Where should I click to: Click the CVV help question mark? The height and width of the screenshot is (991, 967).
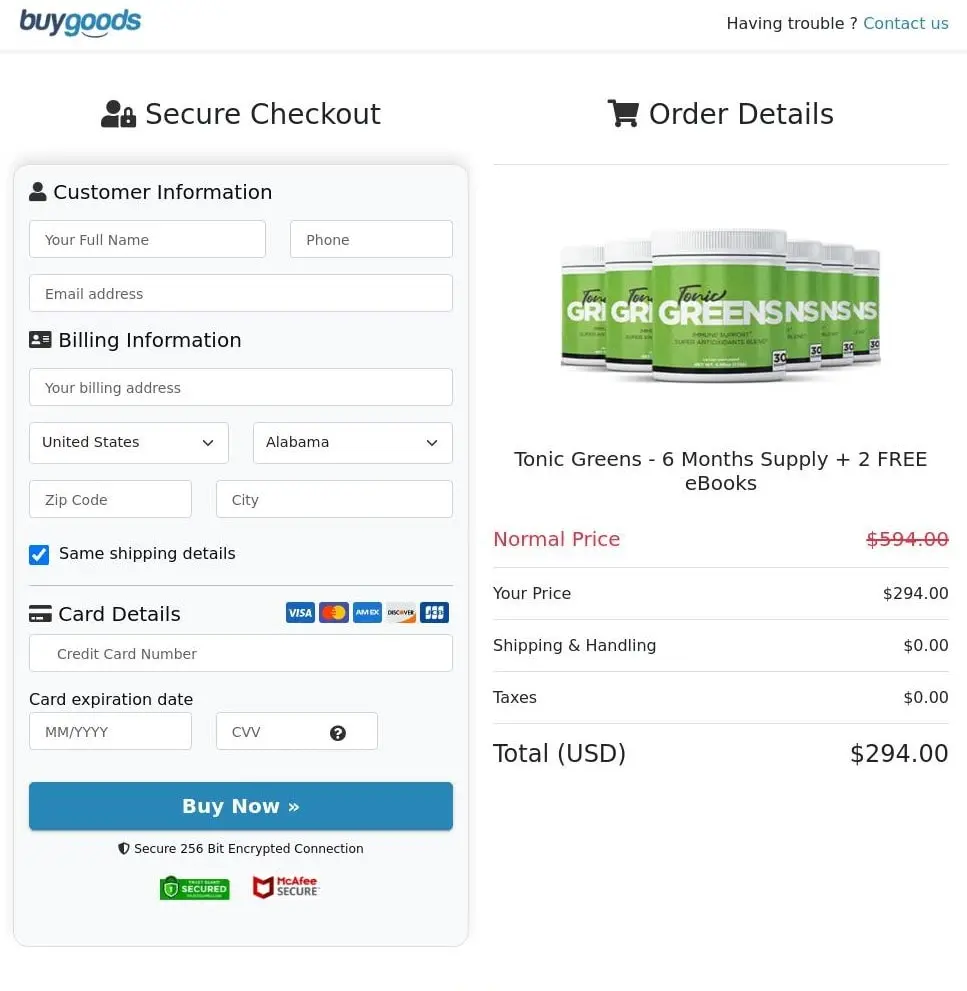[x=338, y=731]
